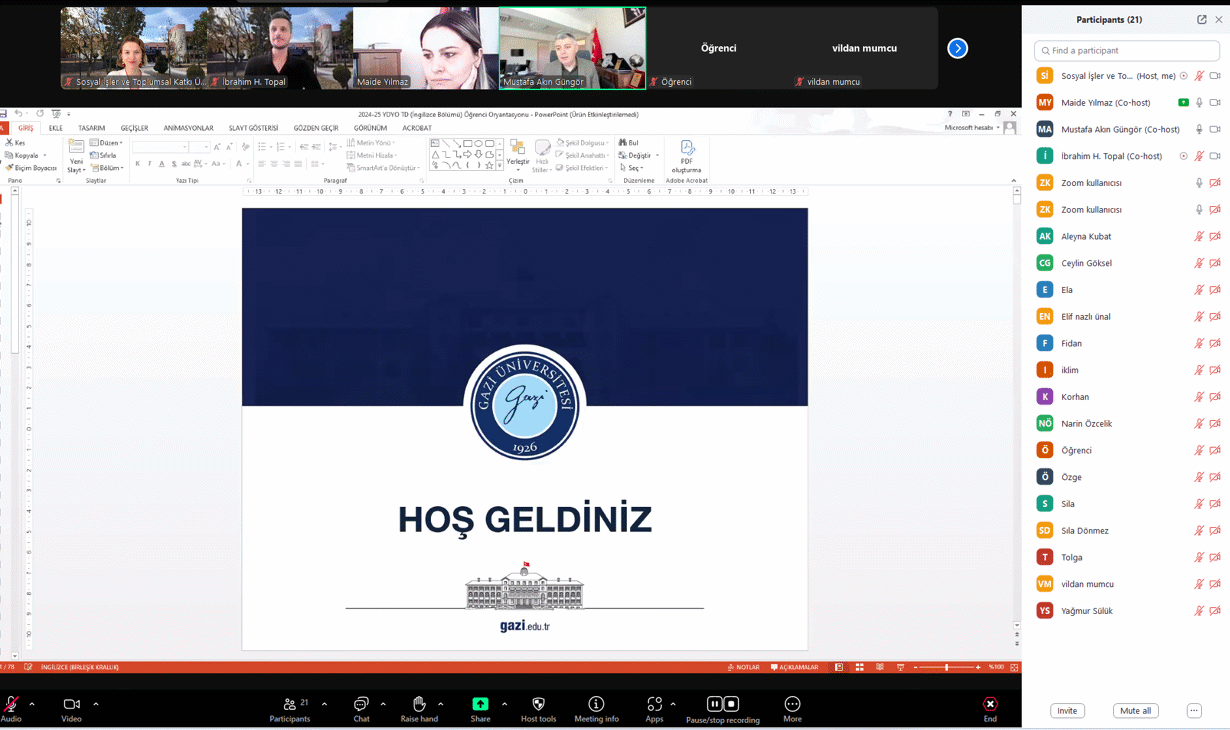Click Bul in the Düzenleme group
1230x730 pixels.
[629, 143]
